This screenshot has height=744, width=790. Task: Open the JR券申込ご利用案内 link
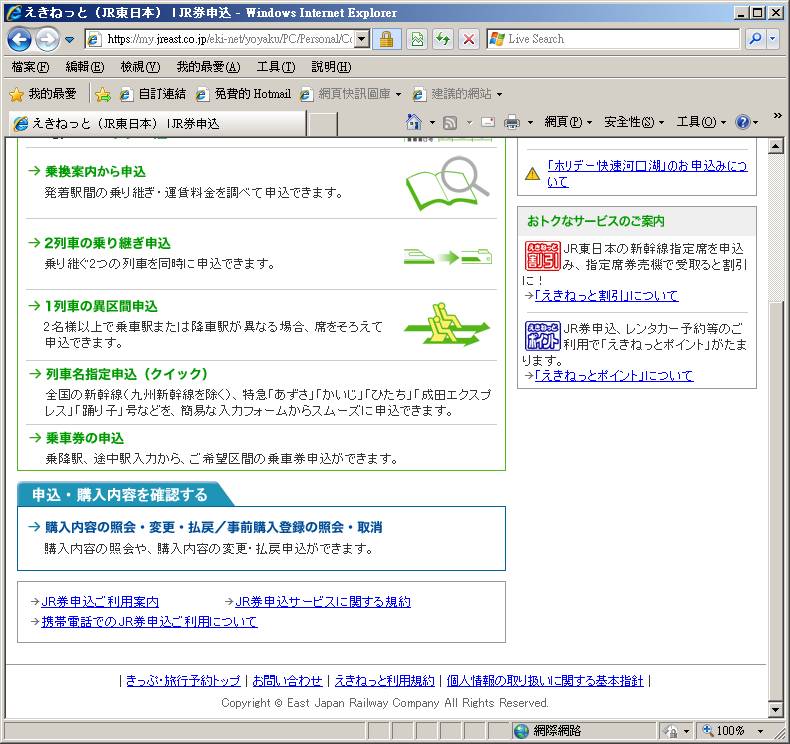tap(100, 602)
